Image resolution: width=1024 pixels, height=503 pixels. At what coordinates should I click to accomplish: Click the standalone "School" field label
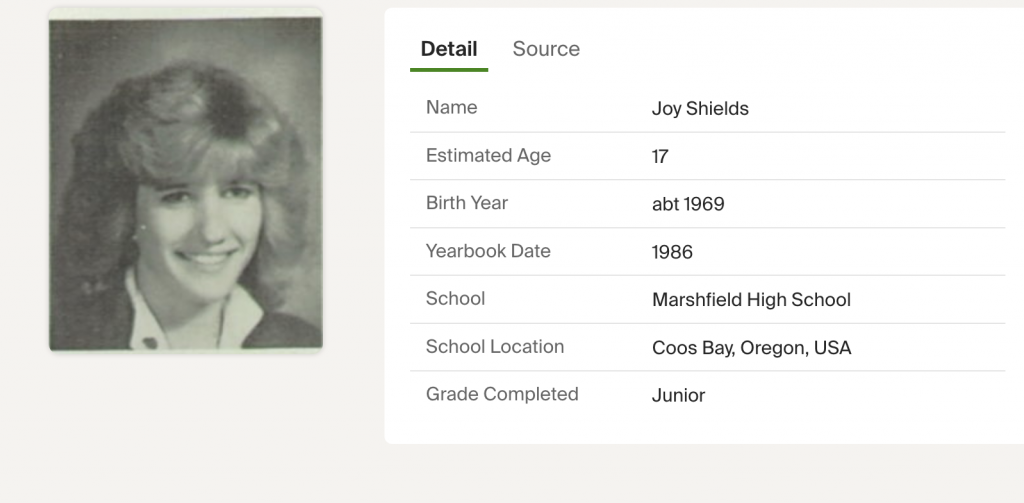(455, 298)
